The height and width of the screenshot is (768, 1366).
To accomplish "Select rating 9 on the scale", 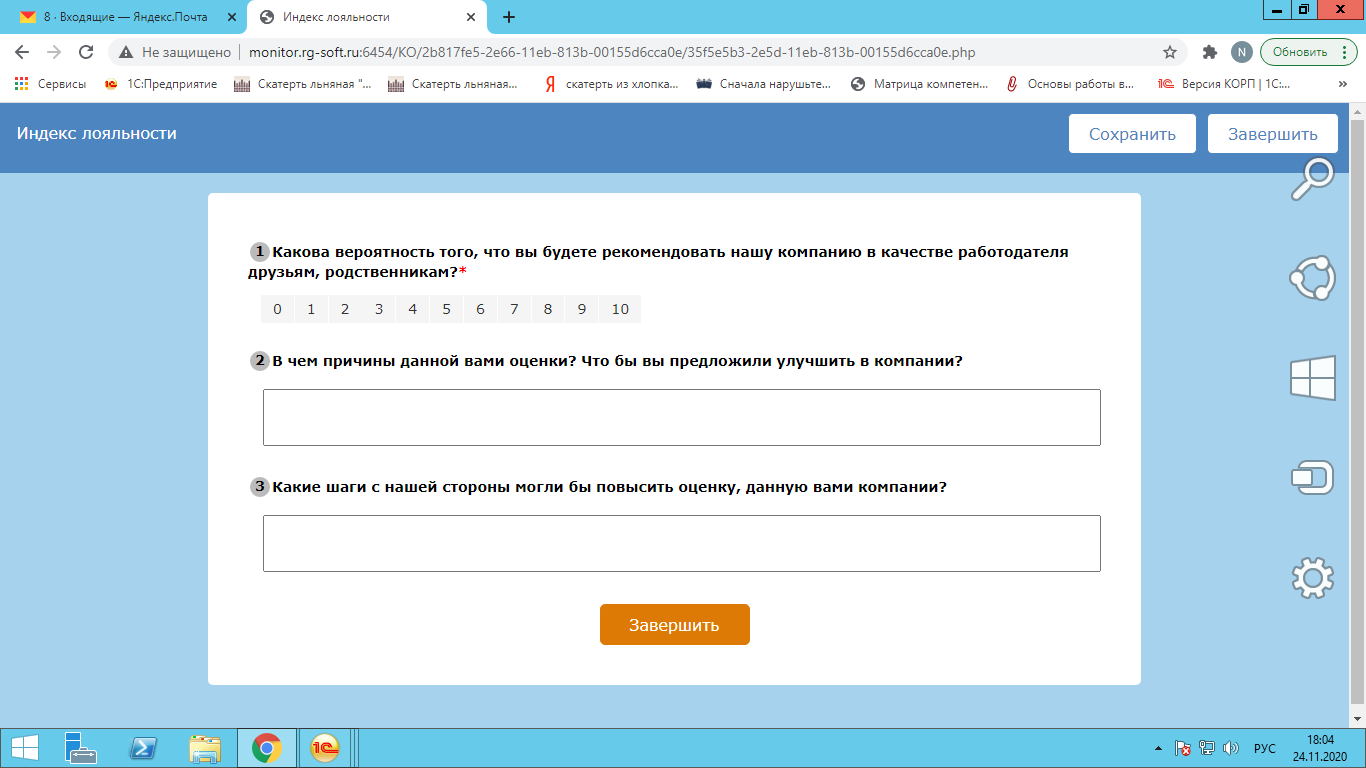I will [582, 309].
